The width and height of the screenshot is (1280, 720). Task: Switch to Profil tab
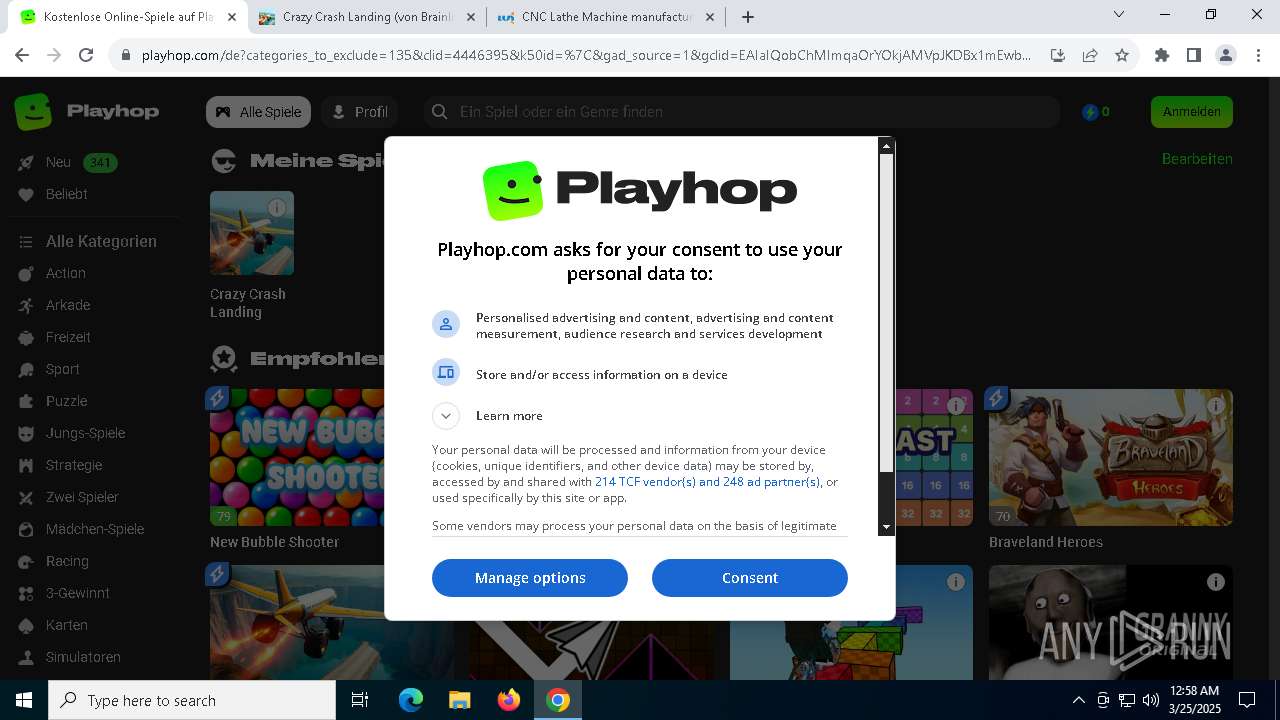tap(359, 112)
